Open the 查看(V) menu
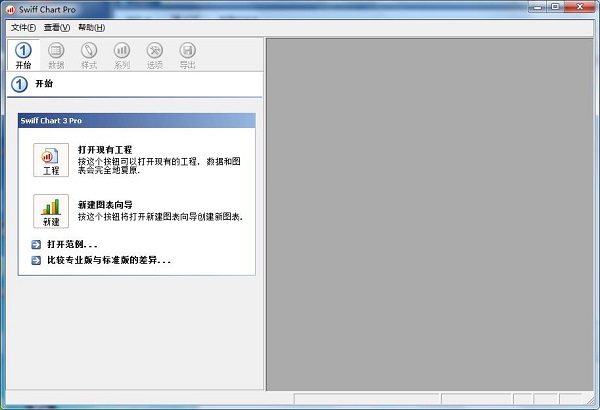The width and height of the screenshot is (600, 410). (x=57, y=28)
